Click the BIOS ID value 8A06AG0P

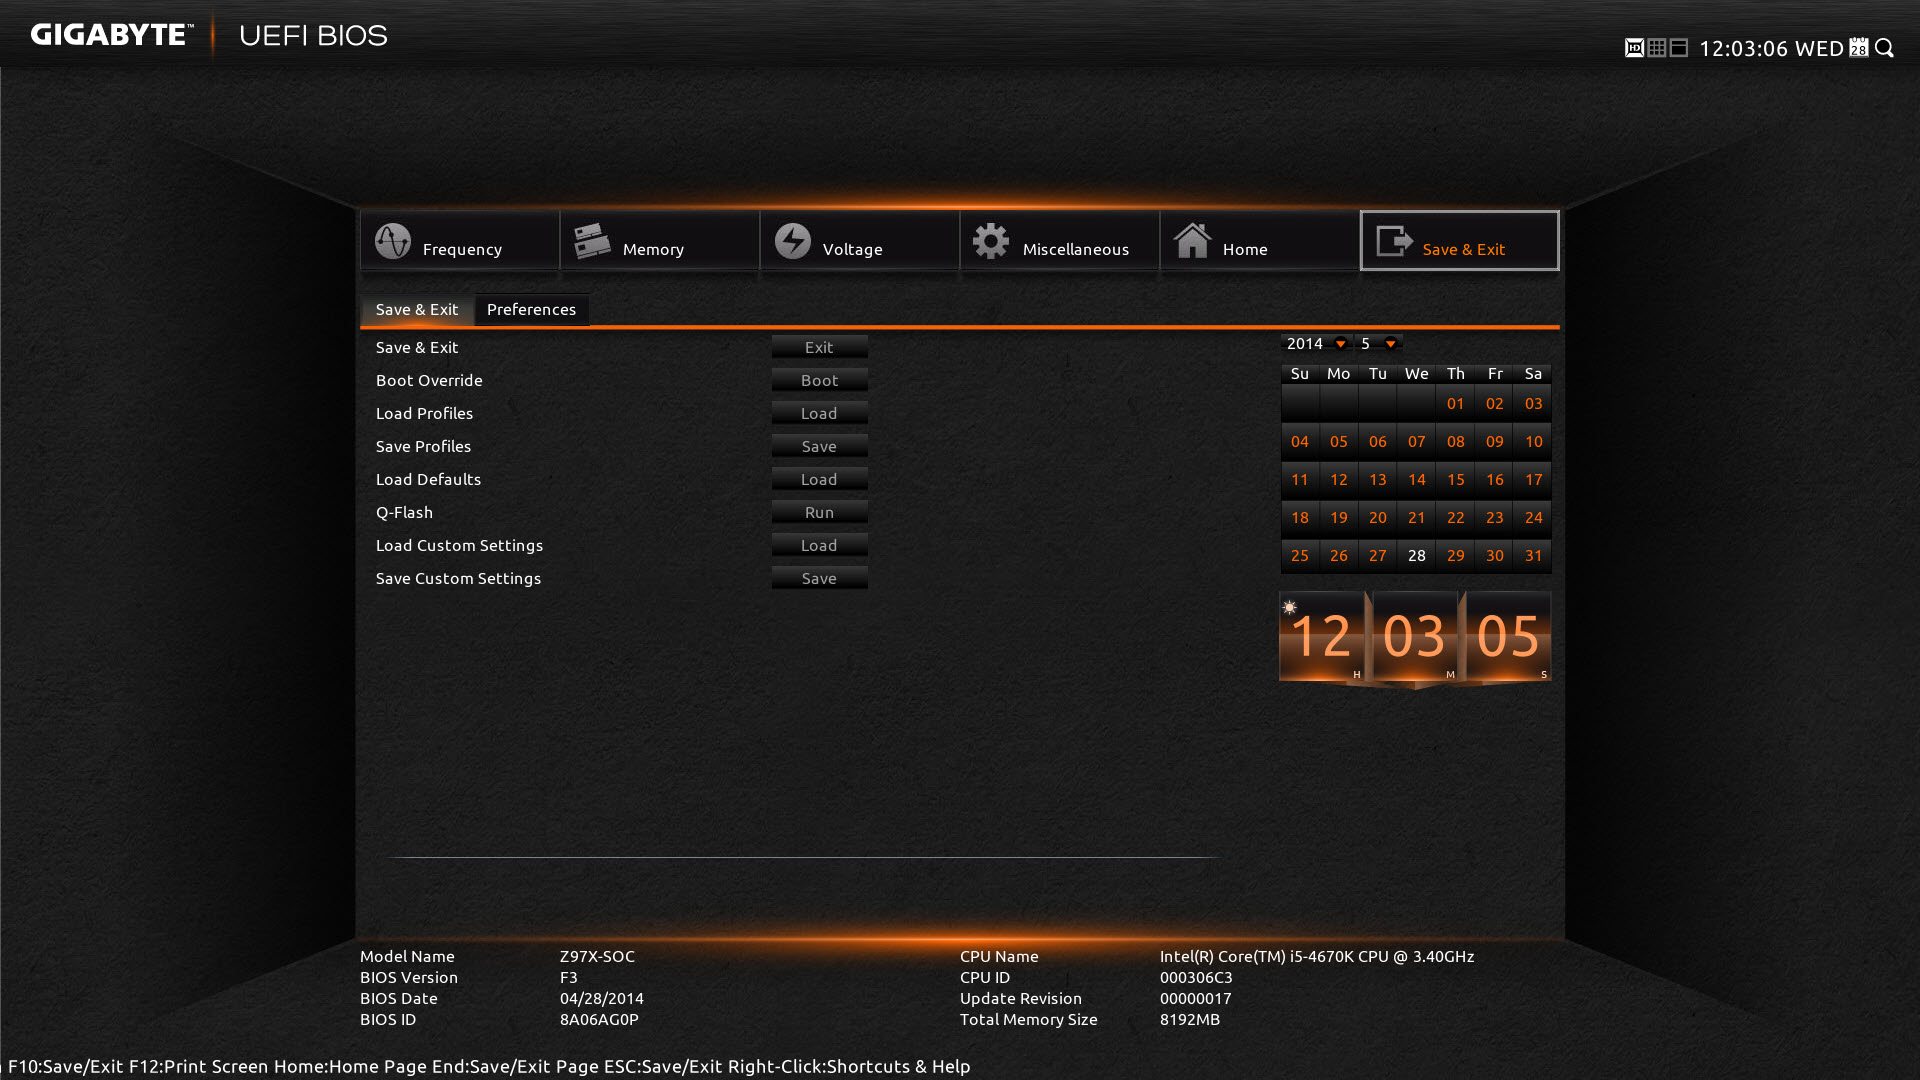pos(599,1019)
